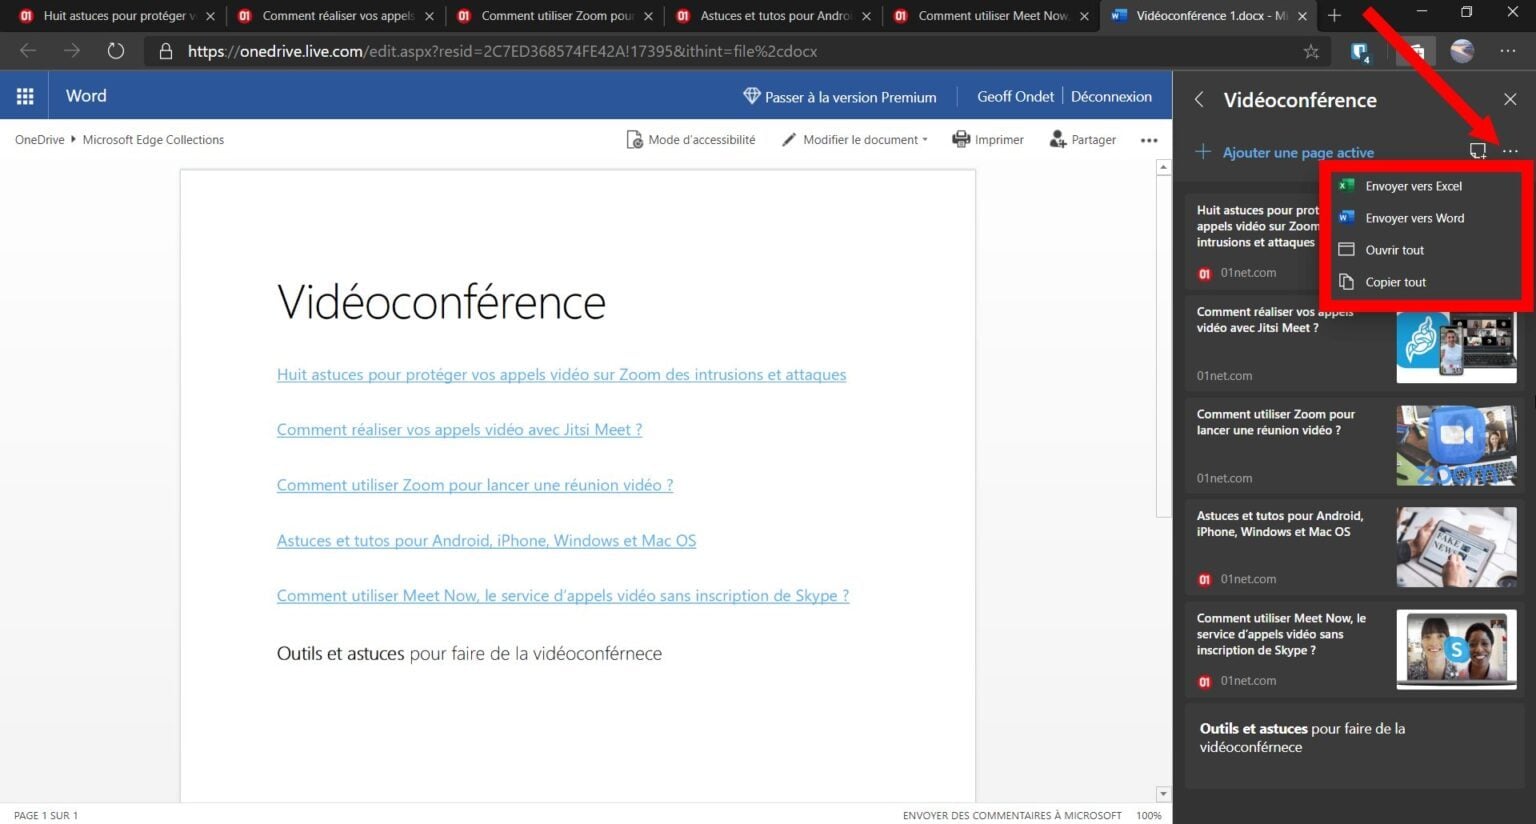This screenshot has width=1536, height=824.
Task: Go back using the Vidéoconférence panel arrow
Action: pos(1198,100)
